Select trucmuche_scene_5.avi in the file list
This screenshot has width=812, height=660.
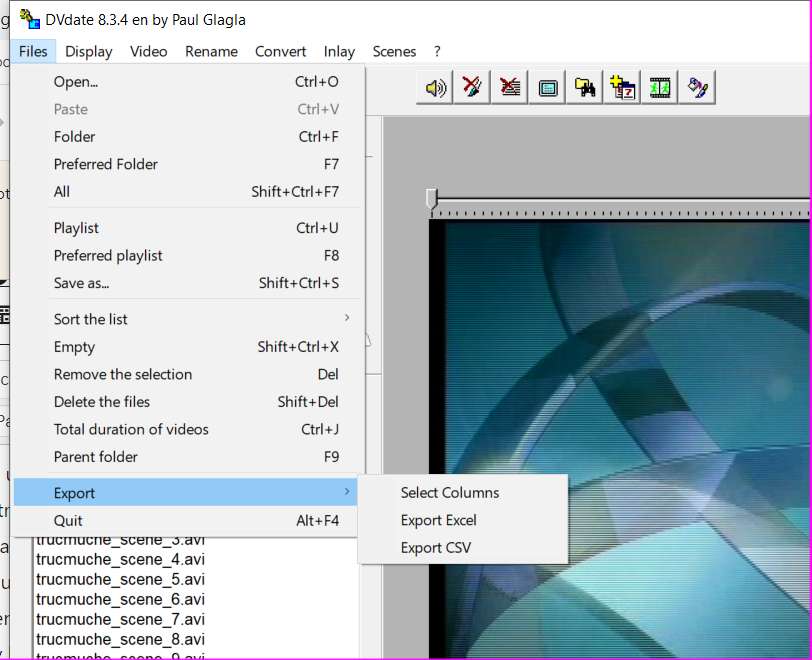point(120,579)
